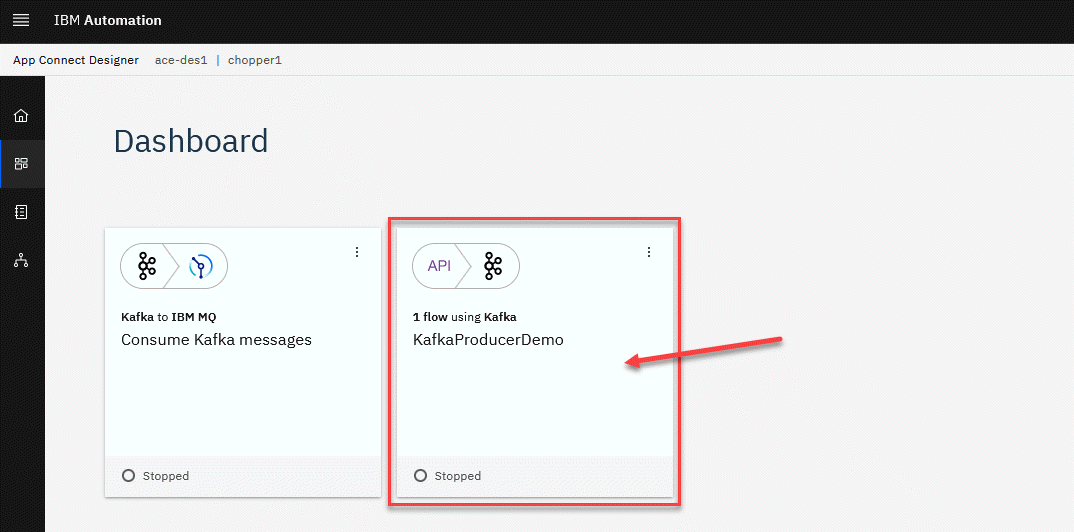Image resolution: width=1074 pixels, height=532 pixels.
Task: Open the KafkaProducerDemo flow
Action: pos(488,340)
